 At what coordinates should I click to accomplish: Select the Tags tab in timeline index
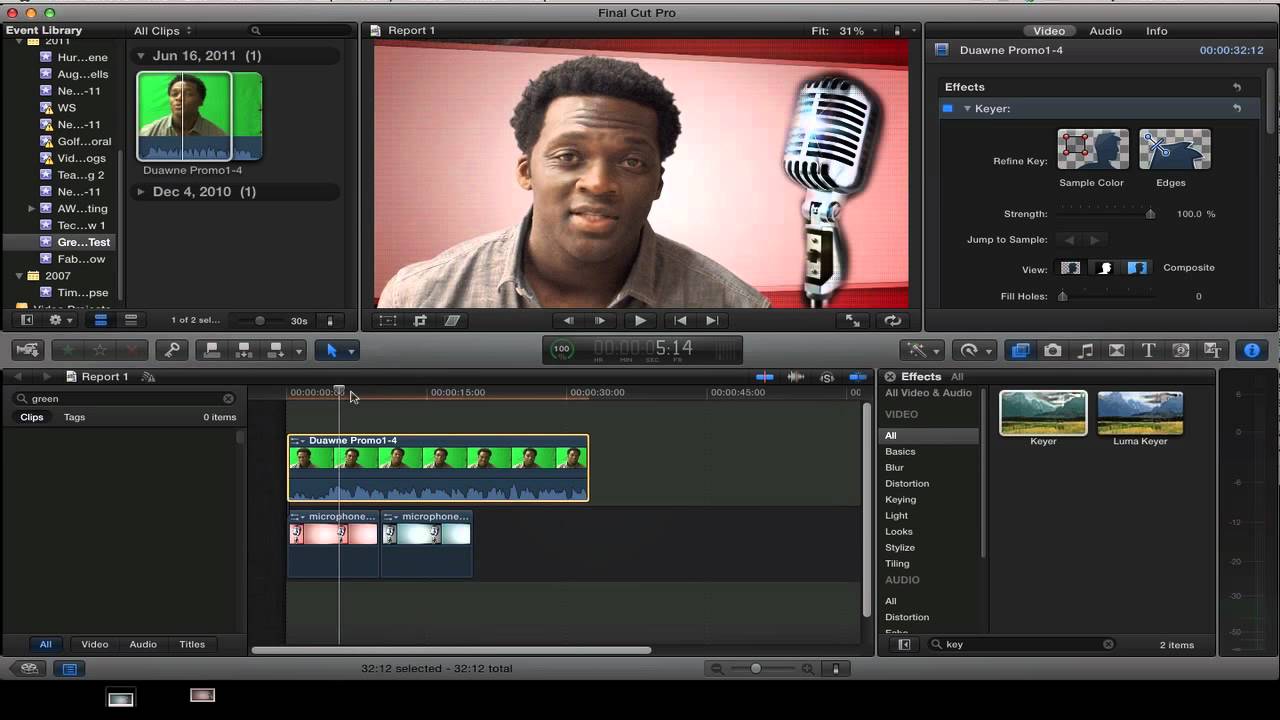[74, 417]
